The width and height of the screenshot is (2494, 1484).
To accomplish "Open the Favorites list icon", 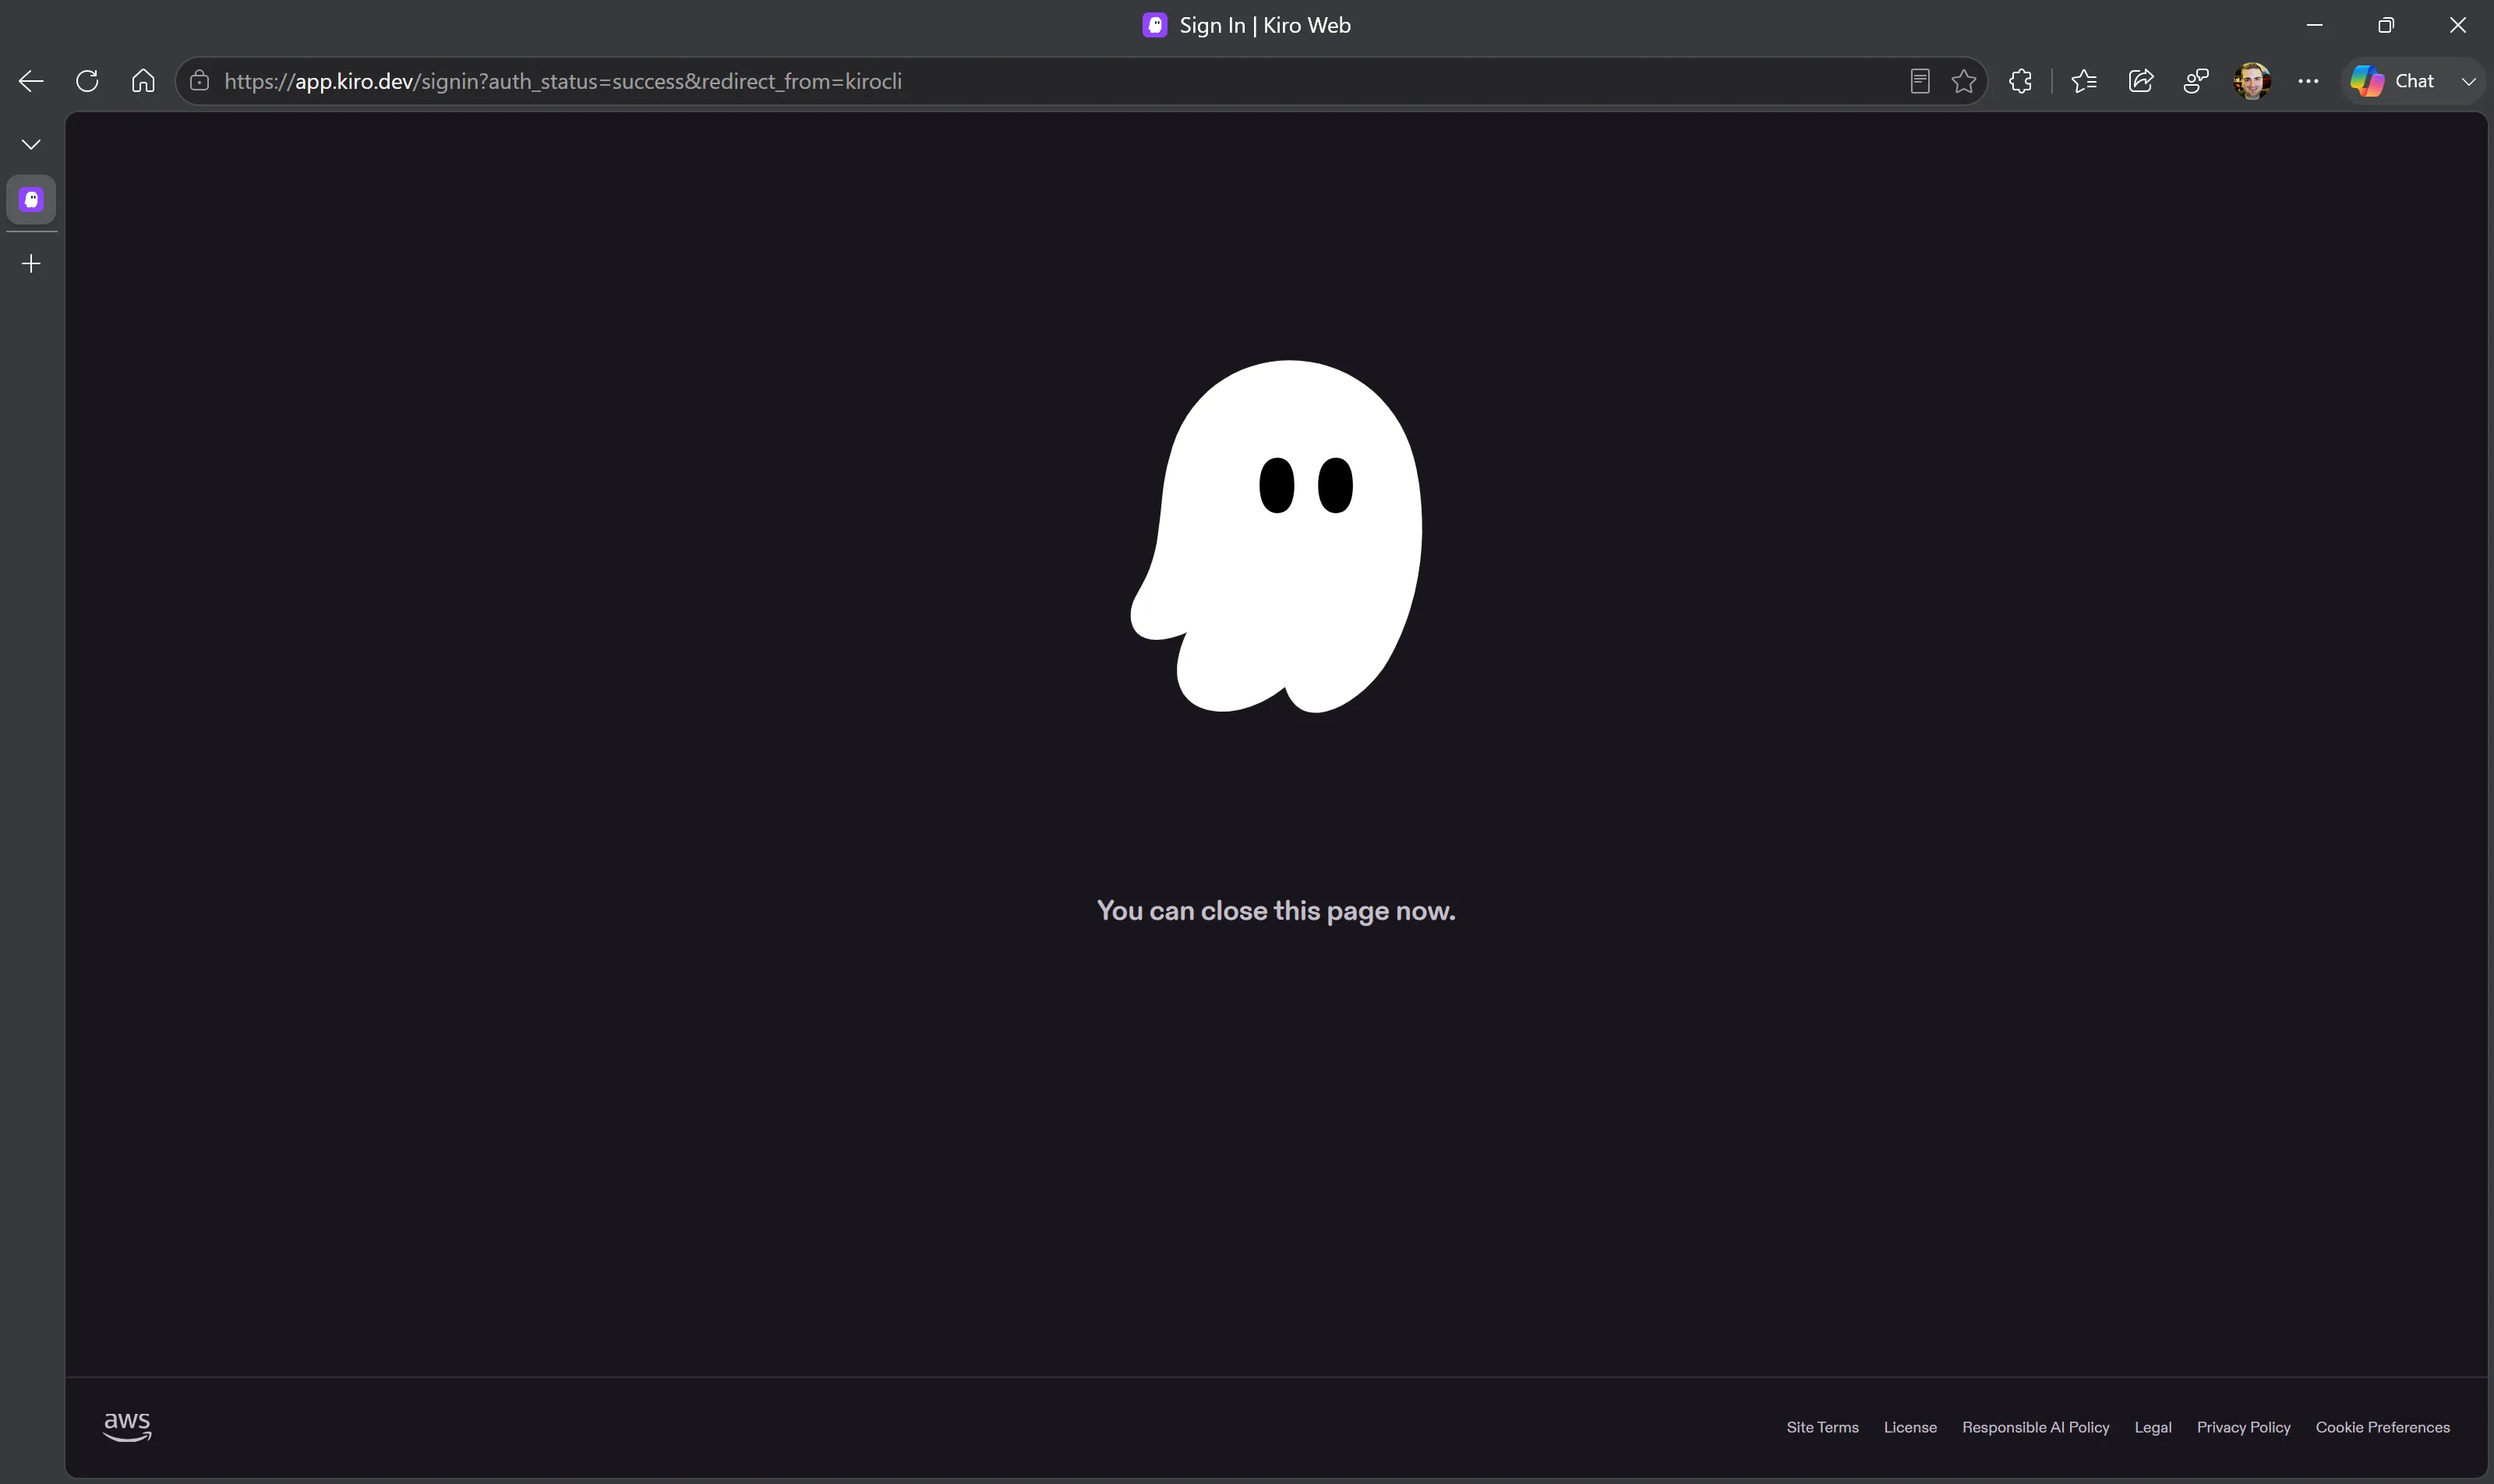I will coord(2085,81).
